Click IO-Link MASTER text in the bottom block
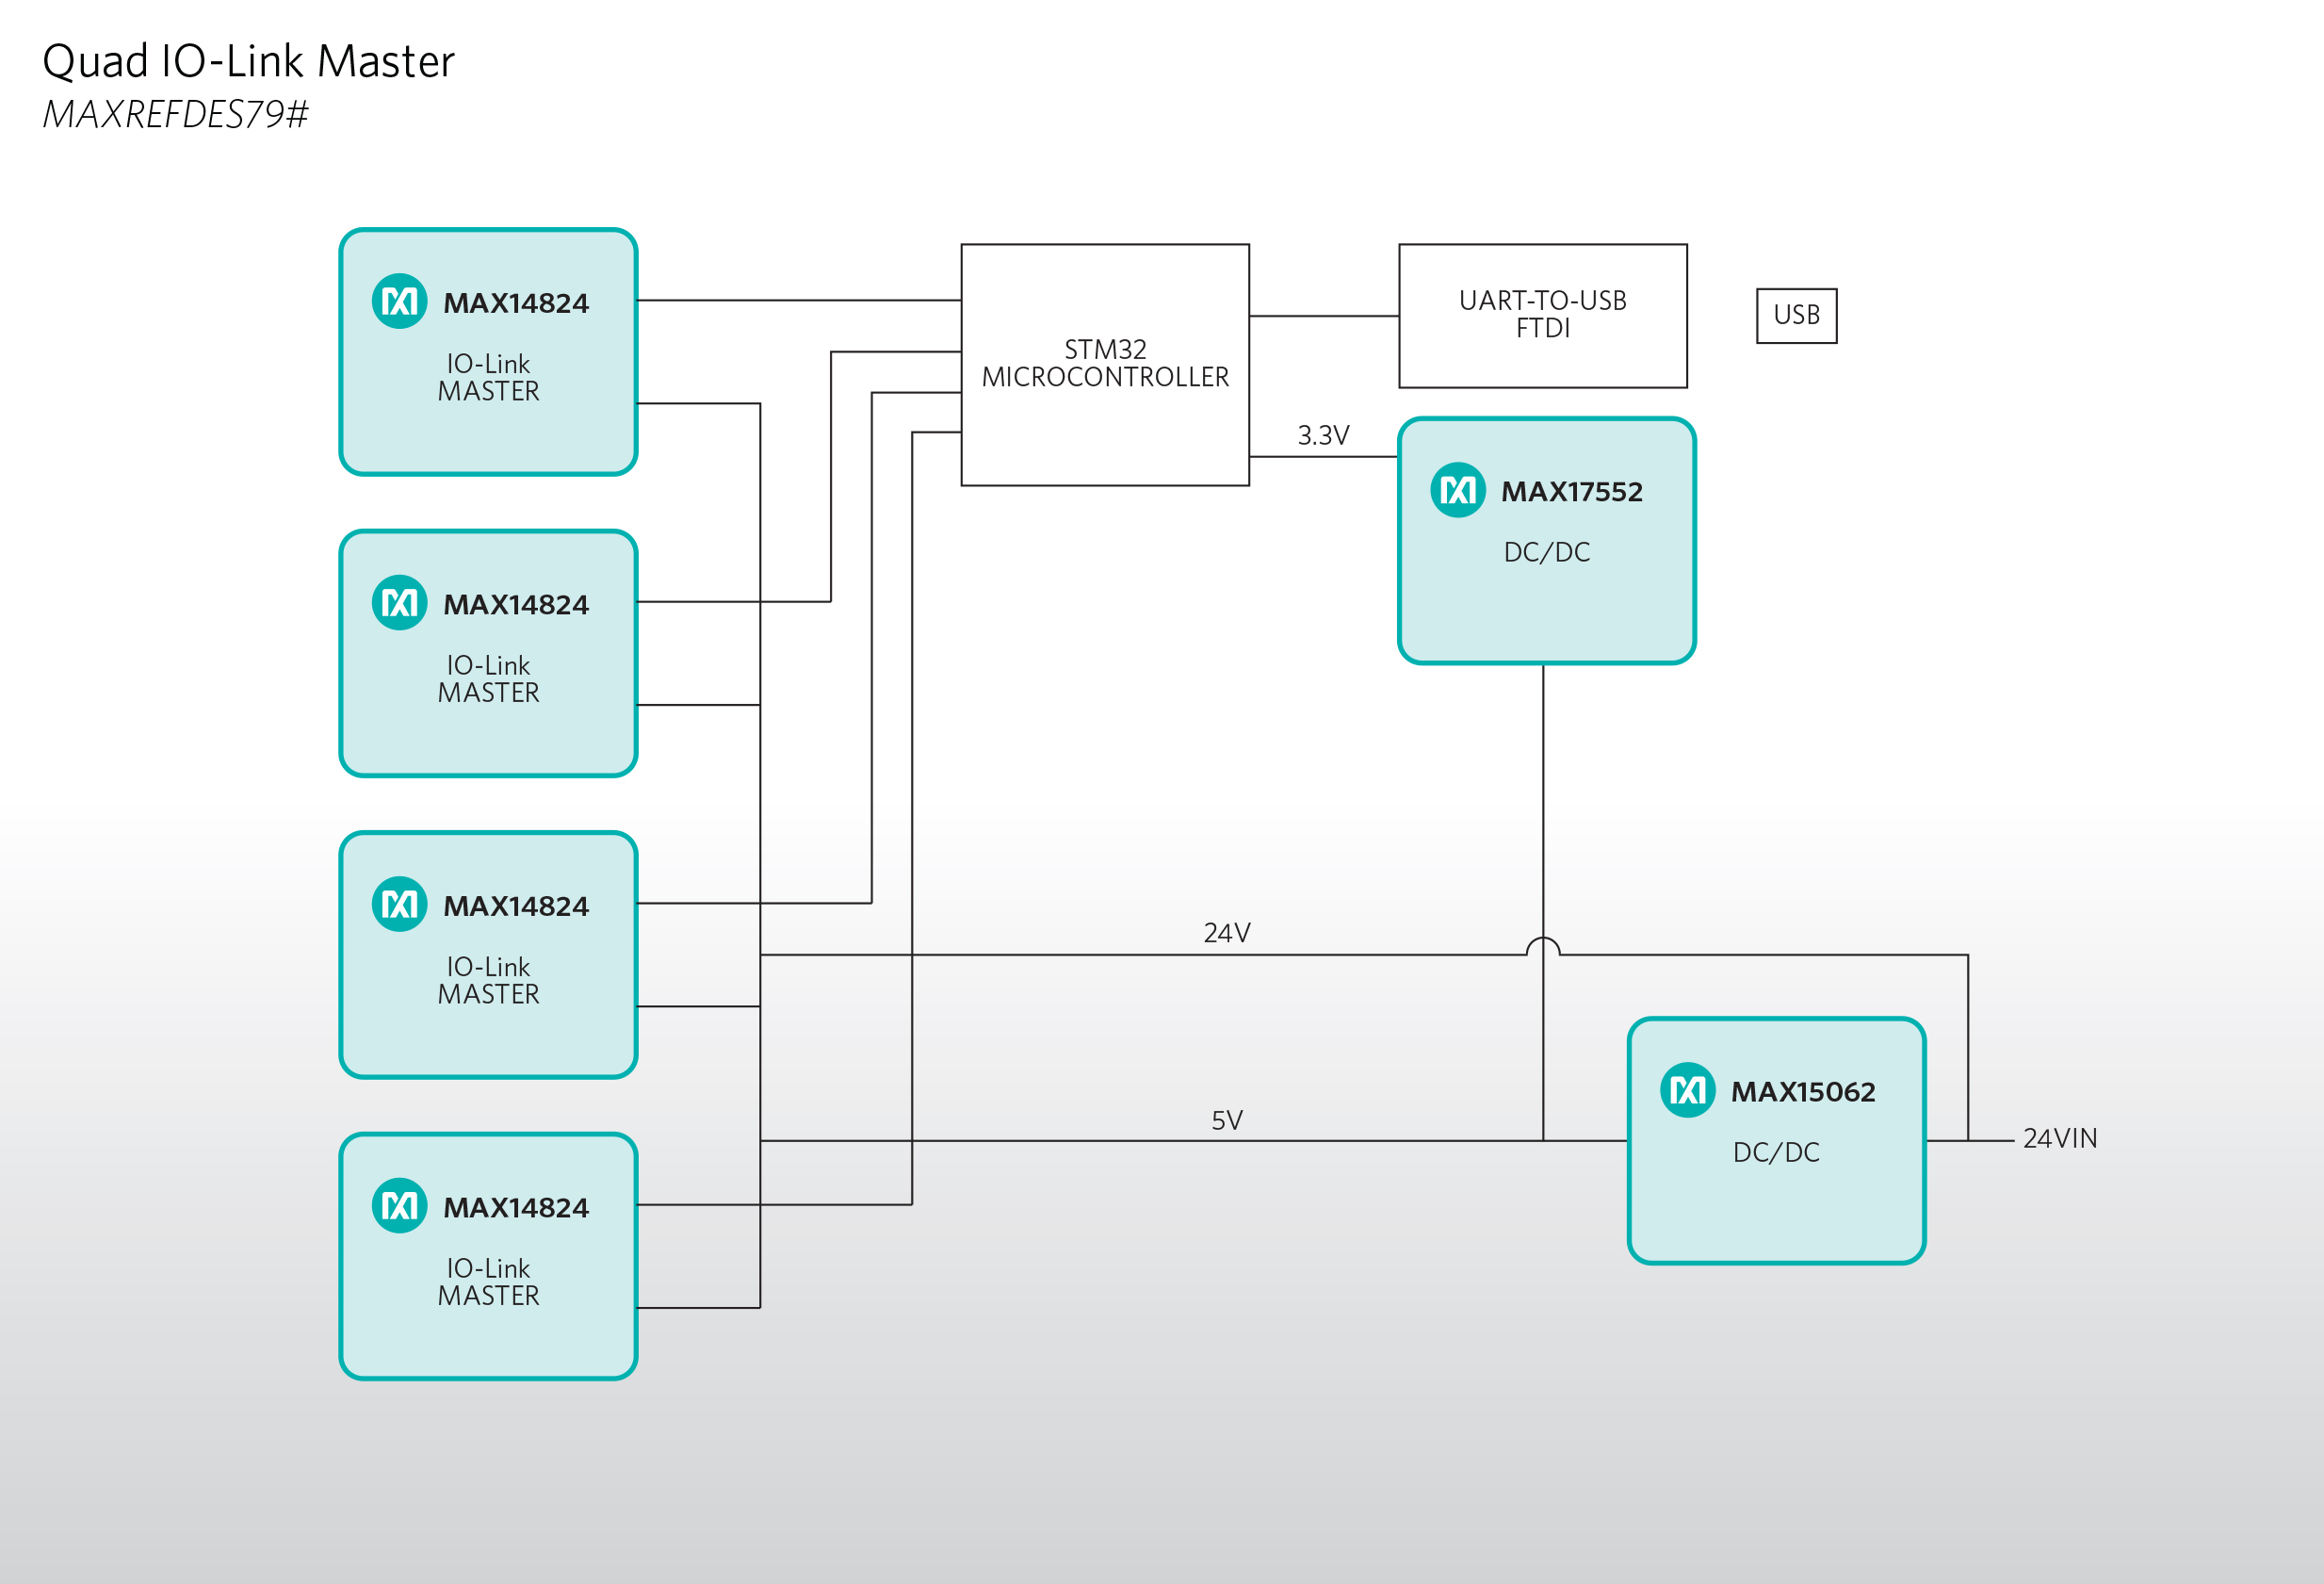The image size is (2324, 1584). tap(488, 1282)
